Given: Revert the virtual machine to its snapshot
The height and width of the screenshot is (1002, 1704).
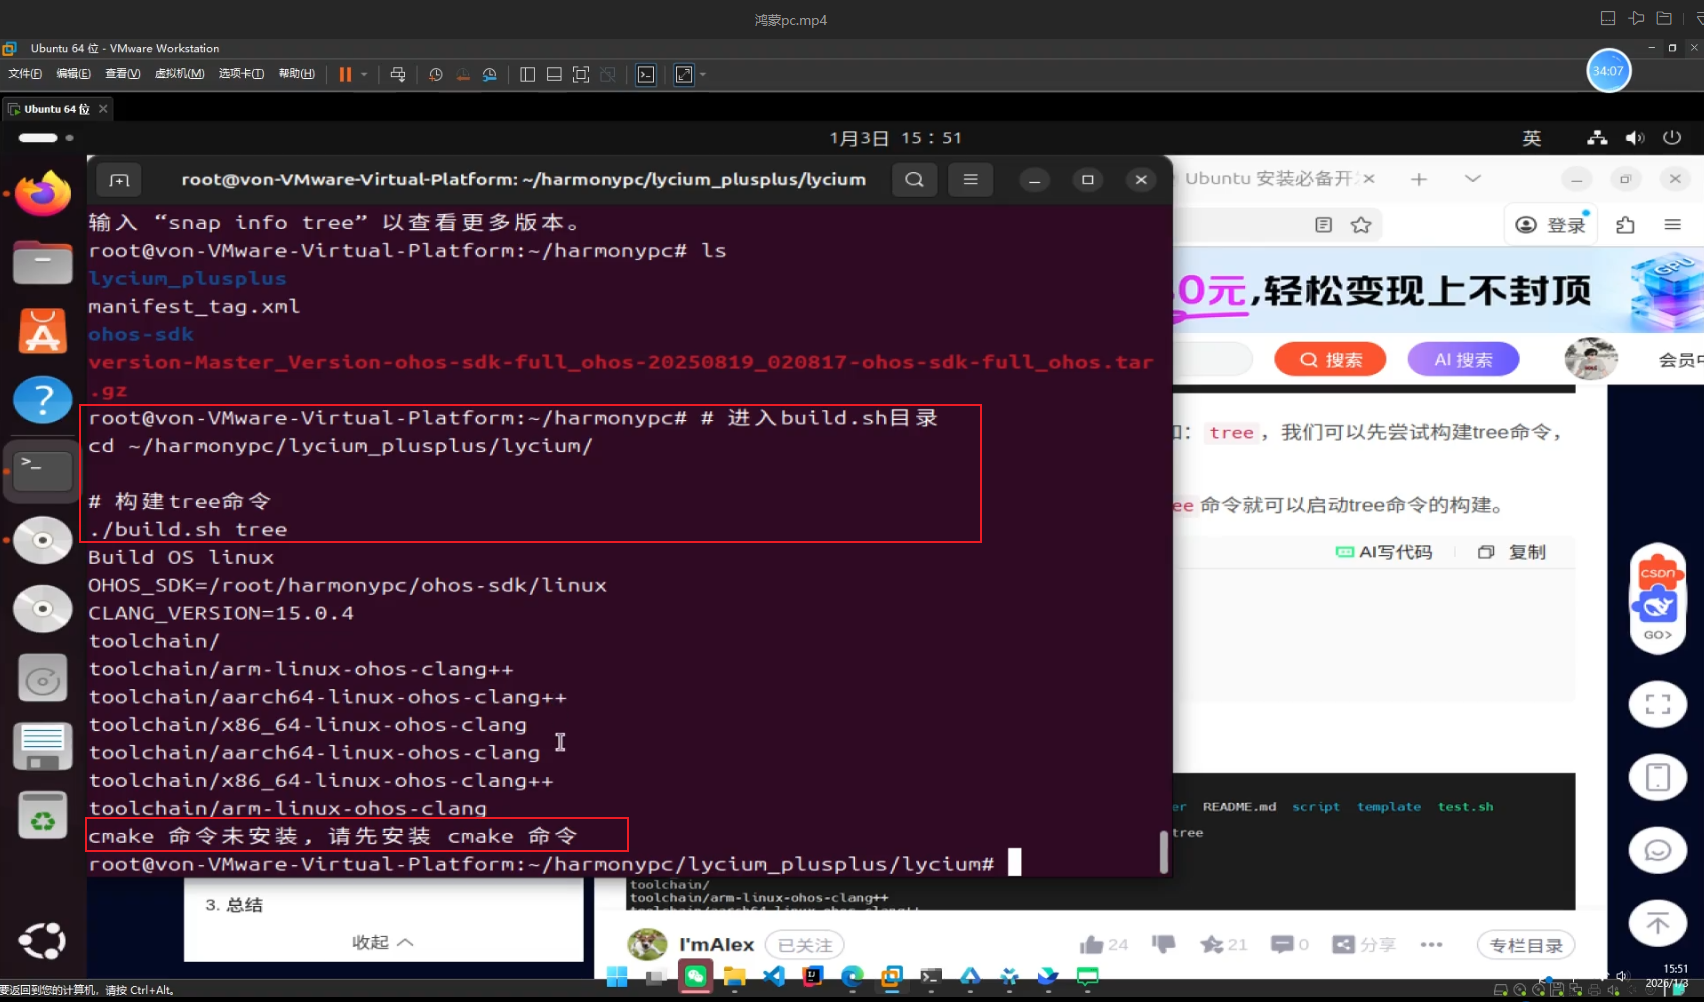Looking at the screenshot, I should 462,74.
